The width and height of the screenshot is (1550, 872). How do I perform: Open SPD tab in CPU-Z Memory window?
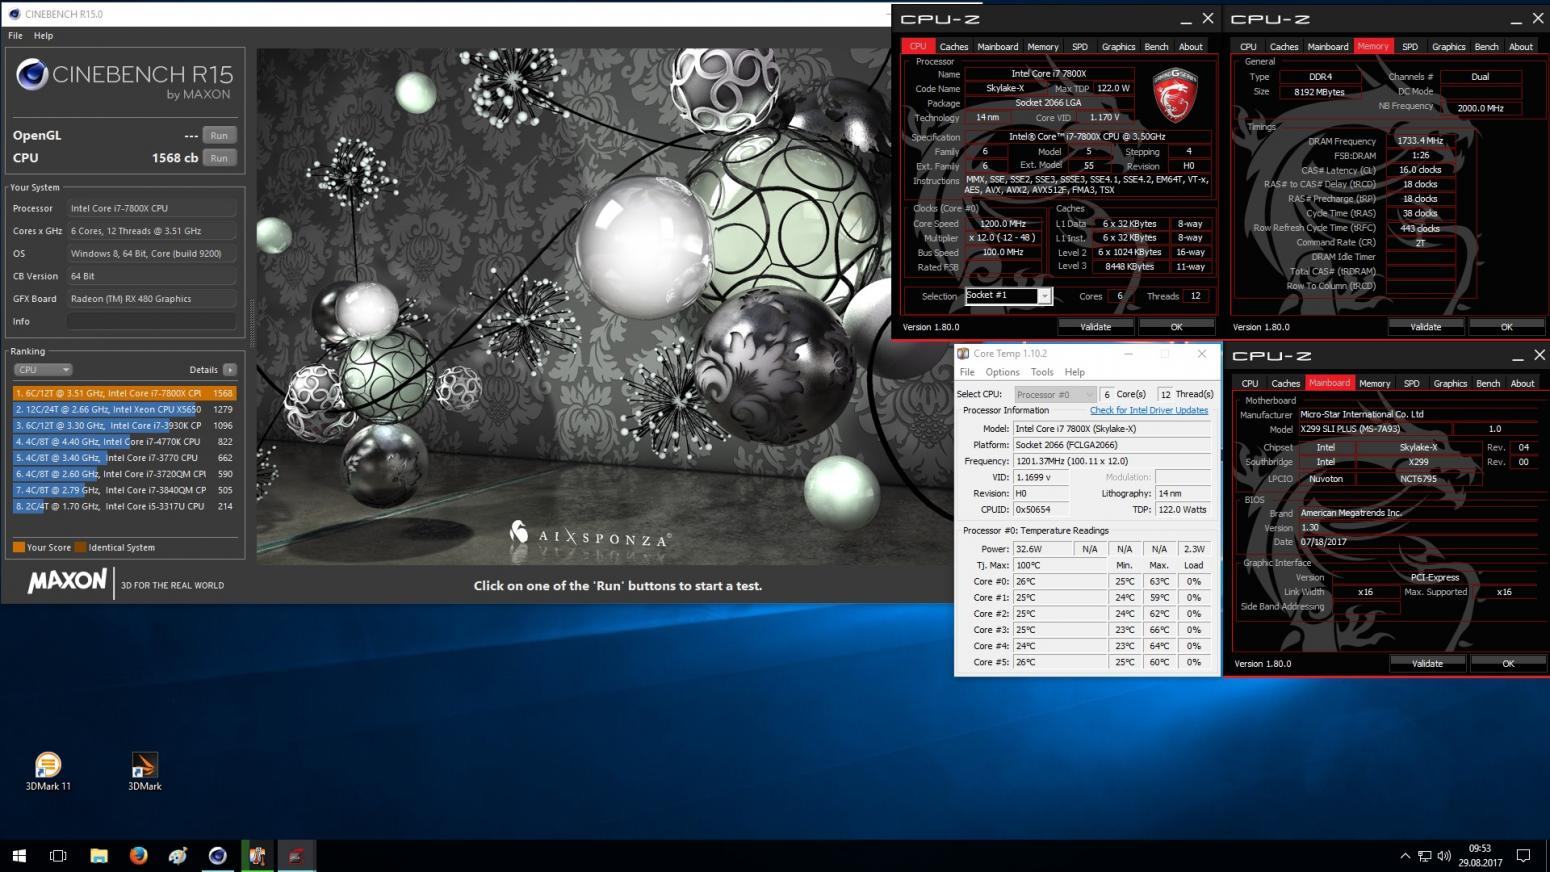tap(1410, 47)
